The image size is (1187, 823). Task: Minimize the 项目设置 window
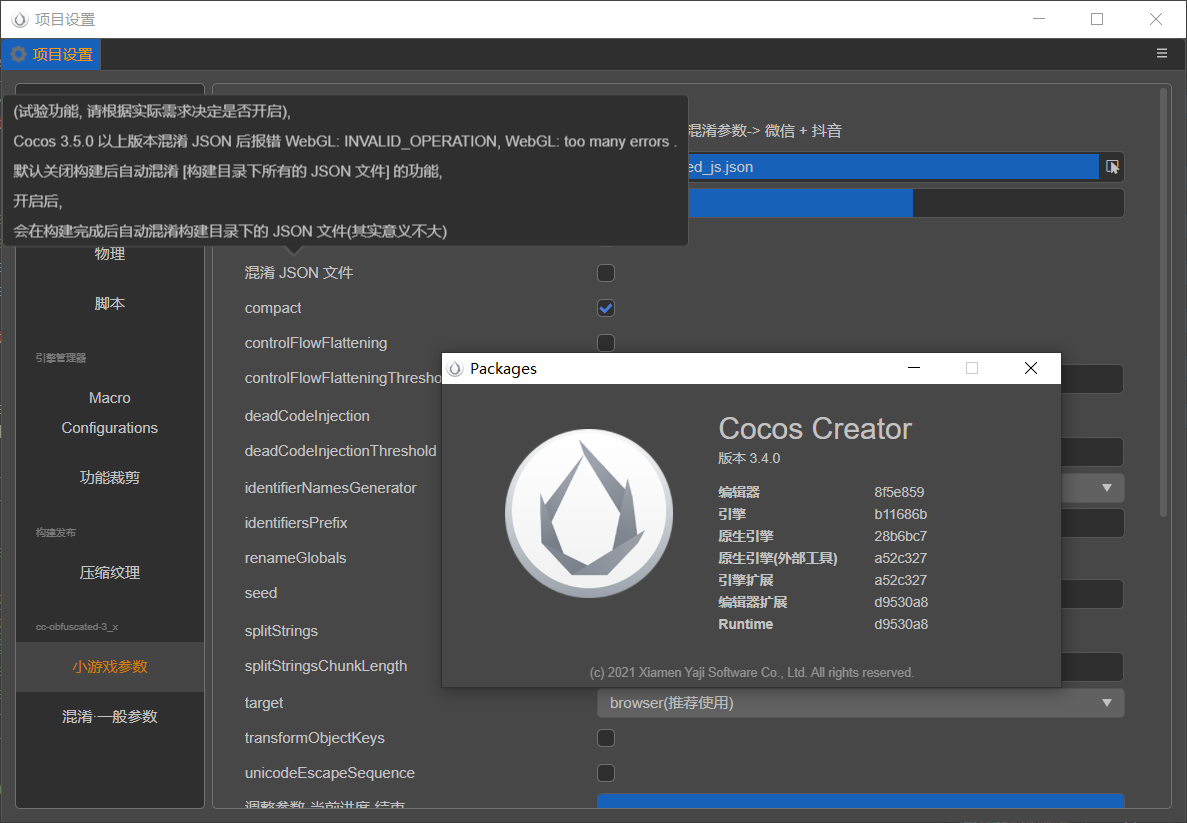pos(1039,19)
